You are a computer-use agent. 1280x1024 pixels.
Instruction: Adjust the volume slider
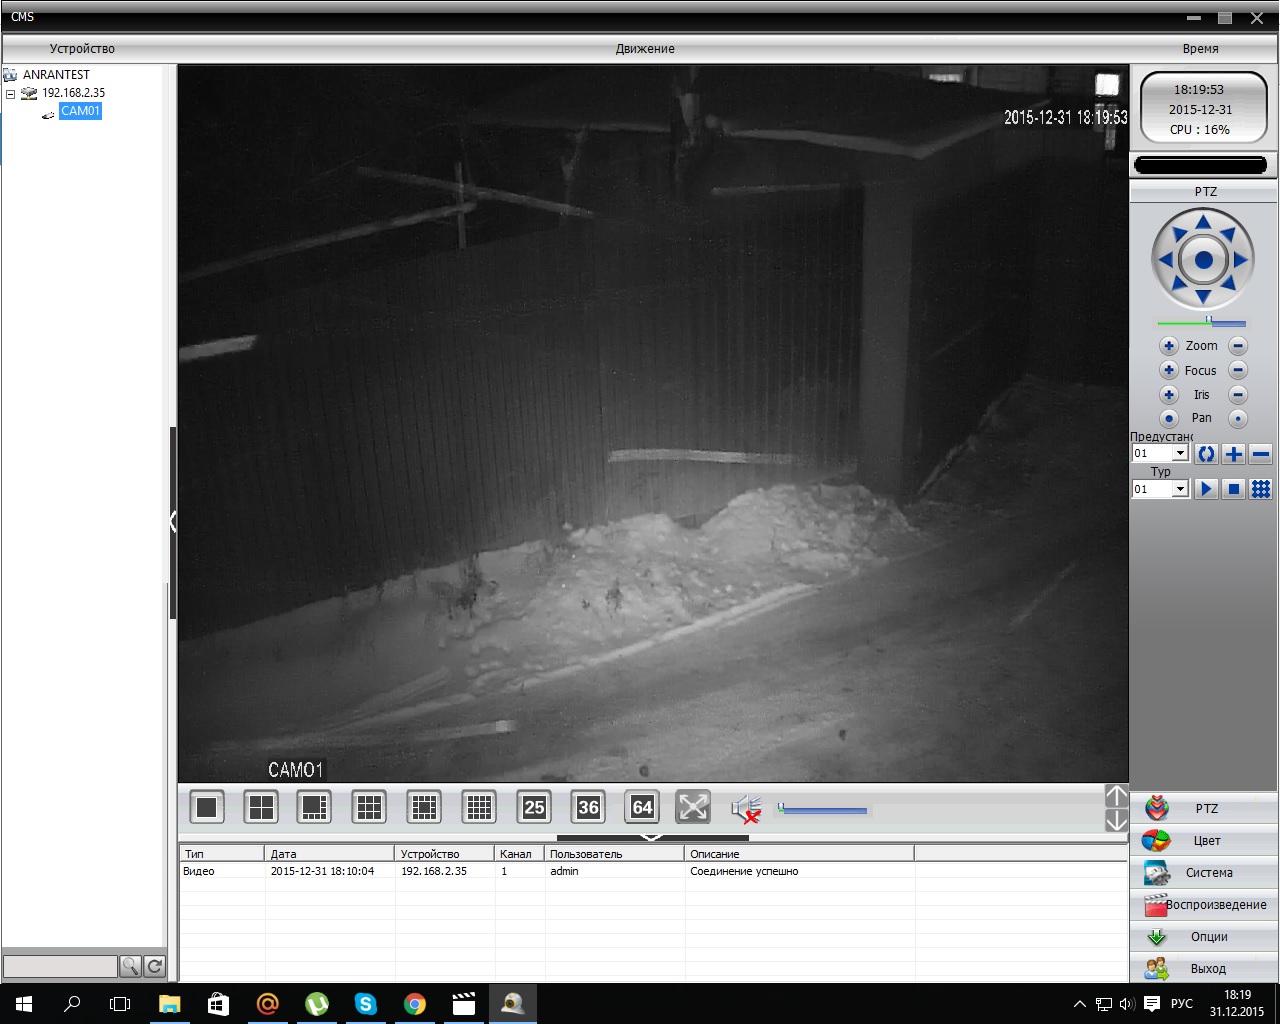pos(822,809)
